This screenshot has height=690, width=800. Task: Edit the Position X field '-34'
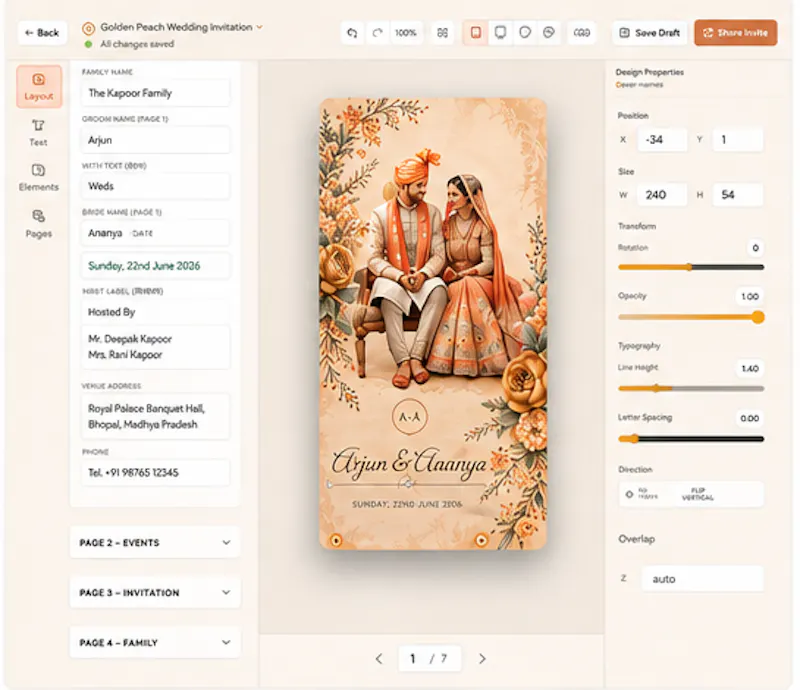click(662, 139)
